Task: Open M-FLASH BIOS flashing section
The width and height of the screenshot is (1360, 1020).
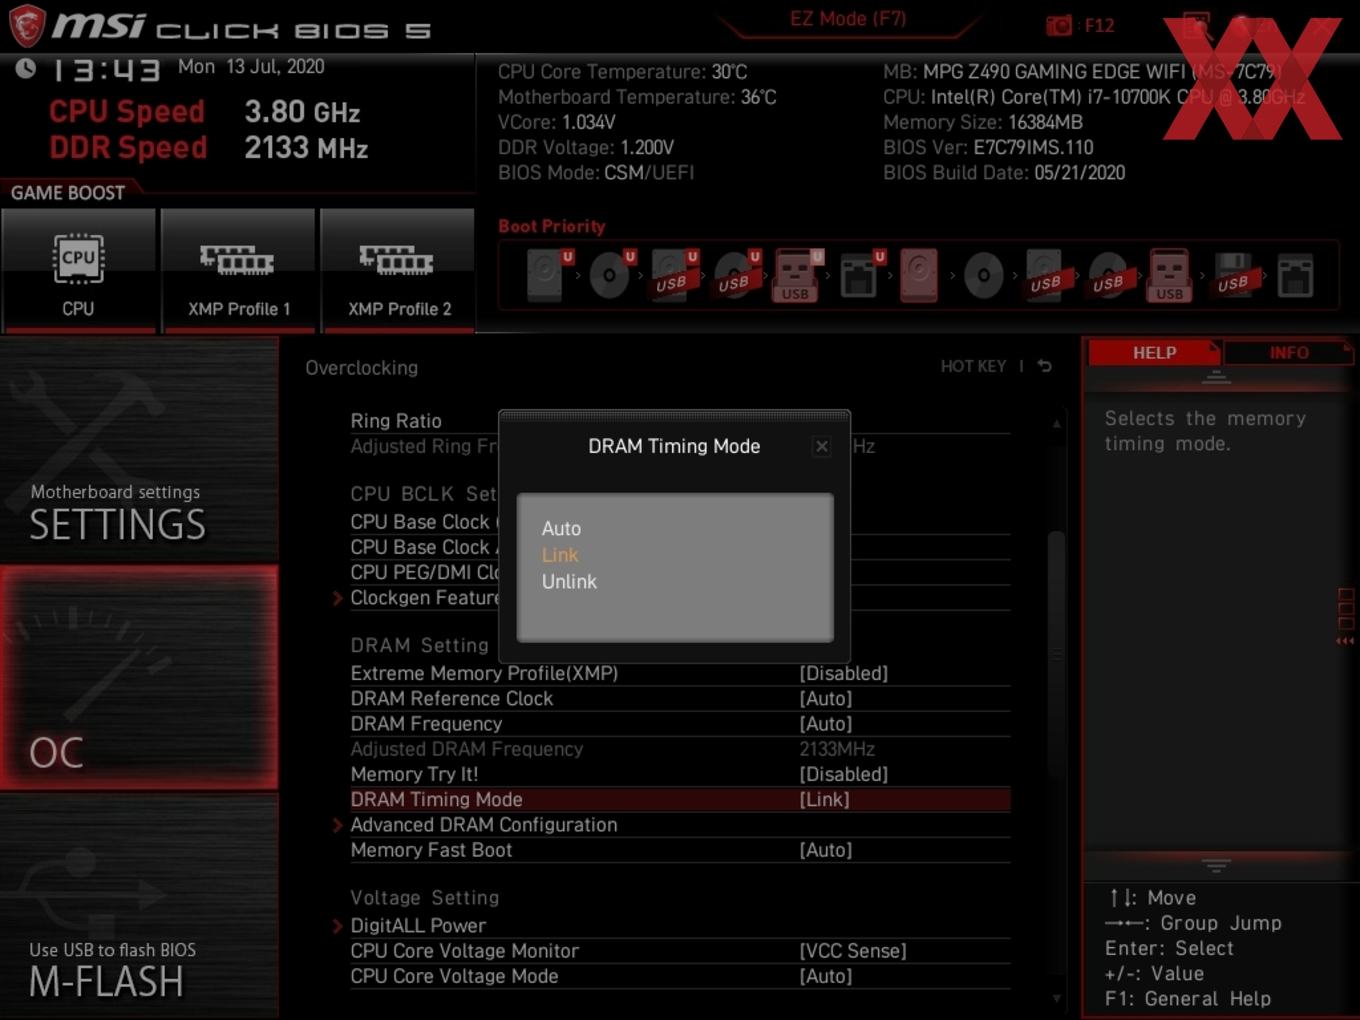Action: (x=139, y=906)
